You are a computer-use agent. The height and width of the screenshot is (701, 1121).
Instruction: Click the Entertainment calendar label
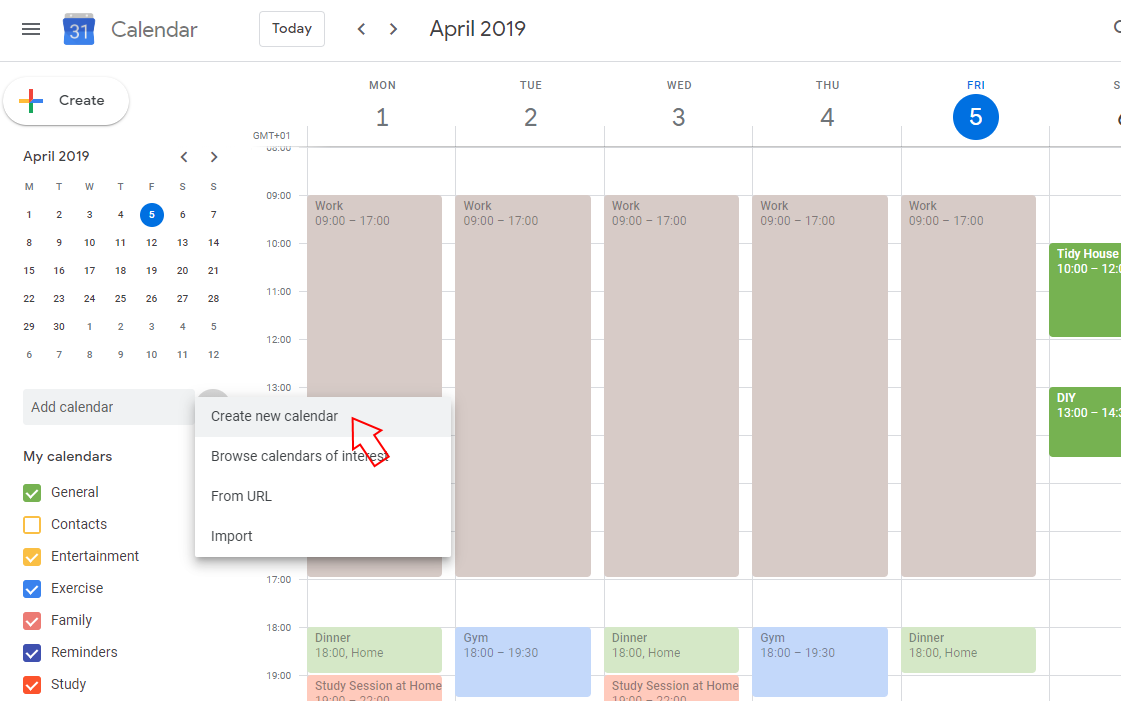click(x=95, y=556)
